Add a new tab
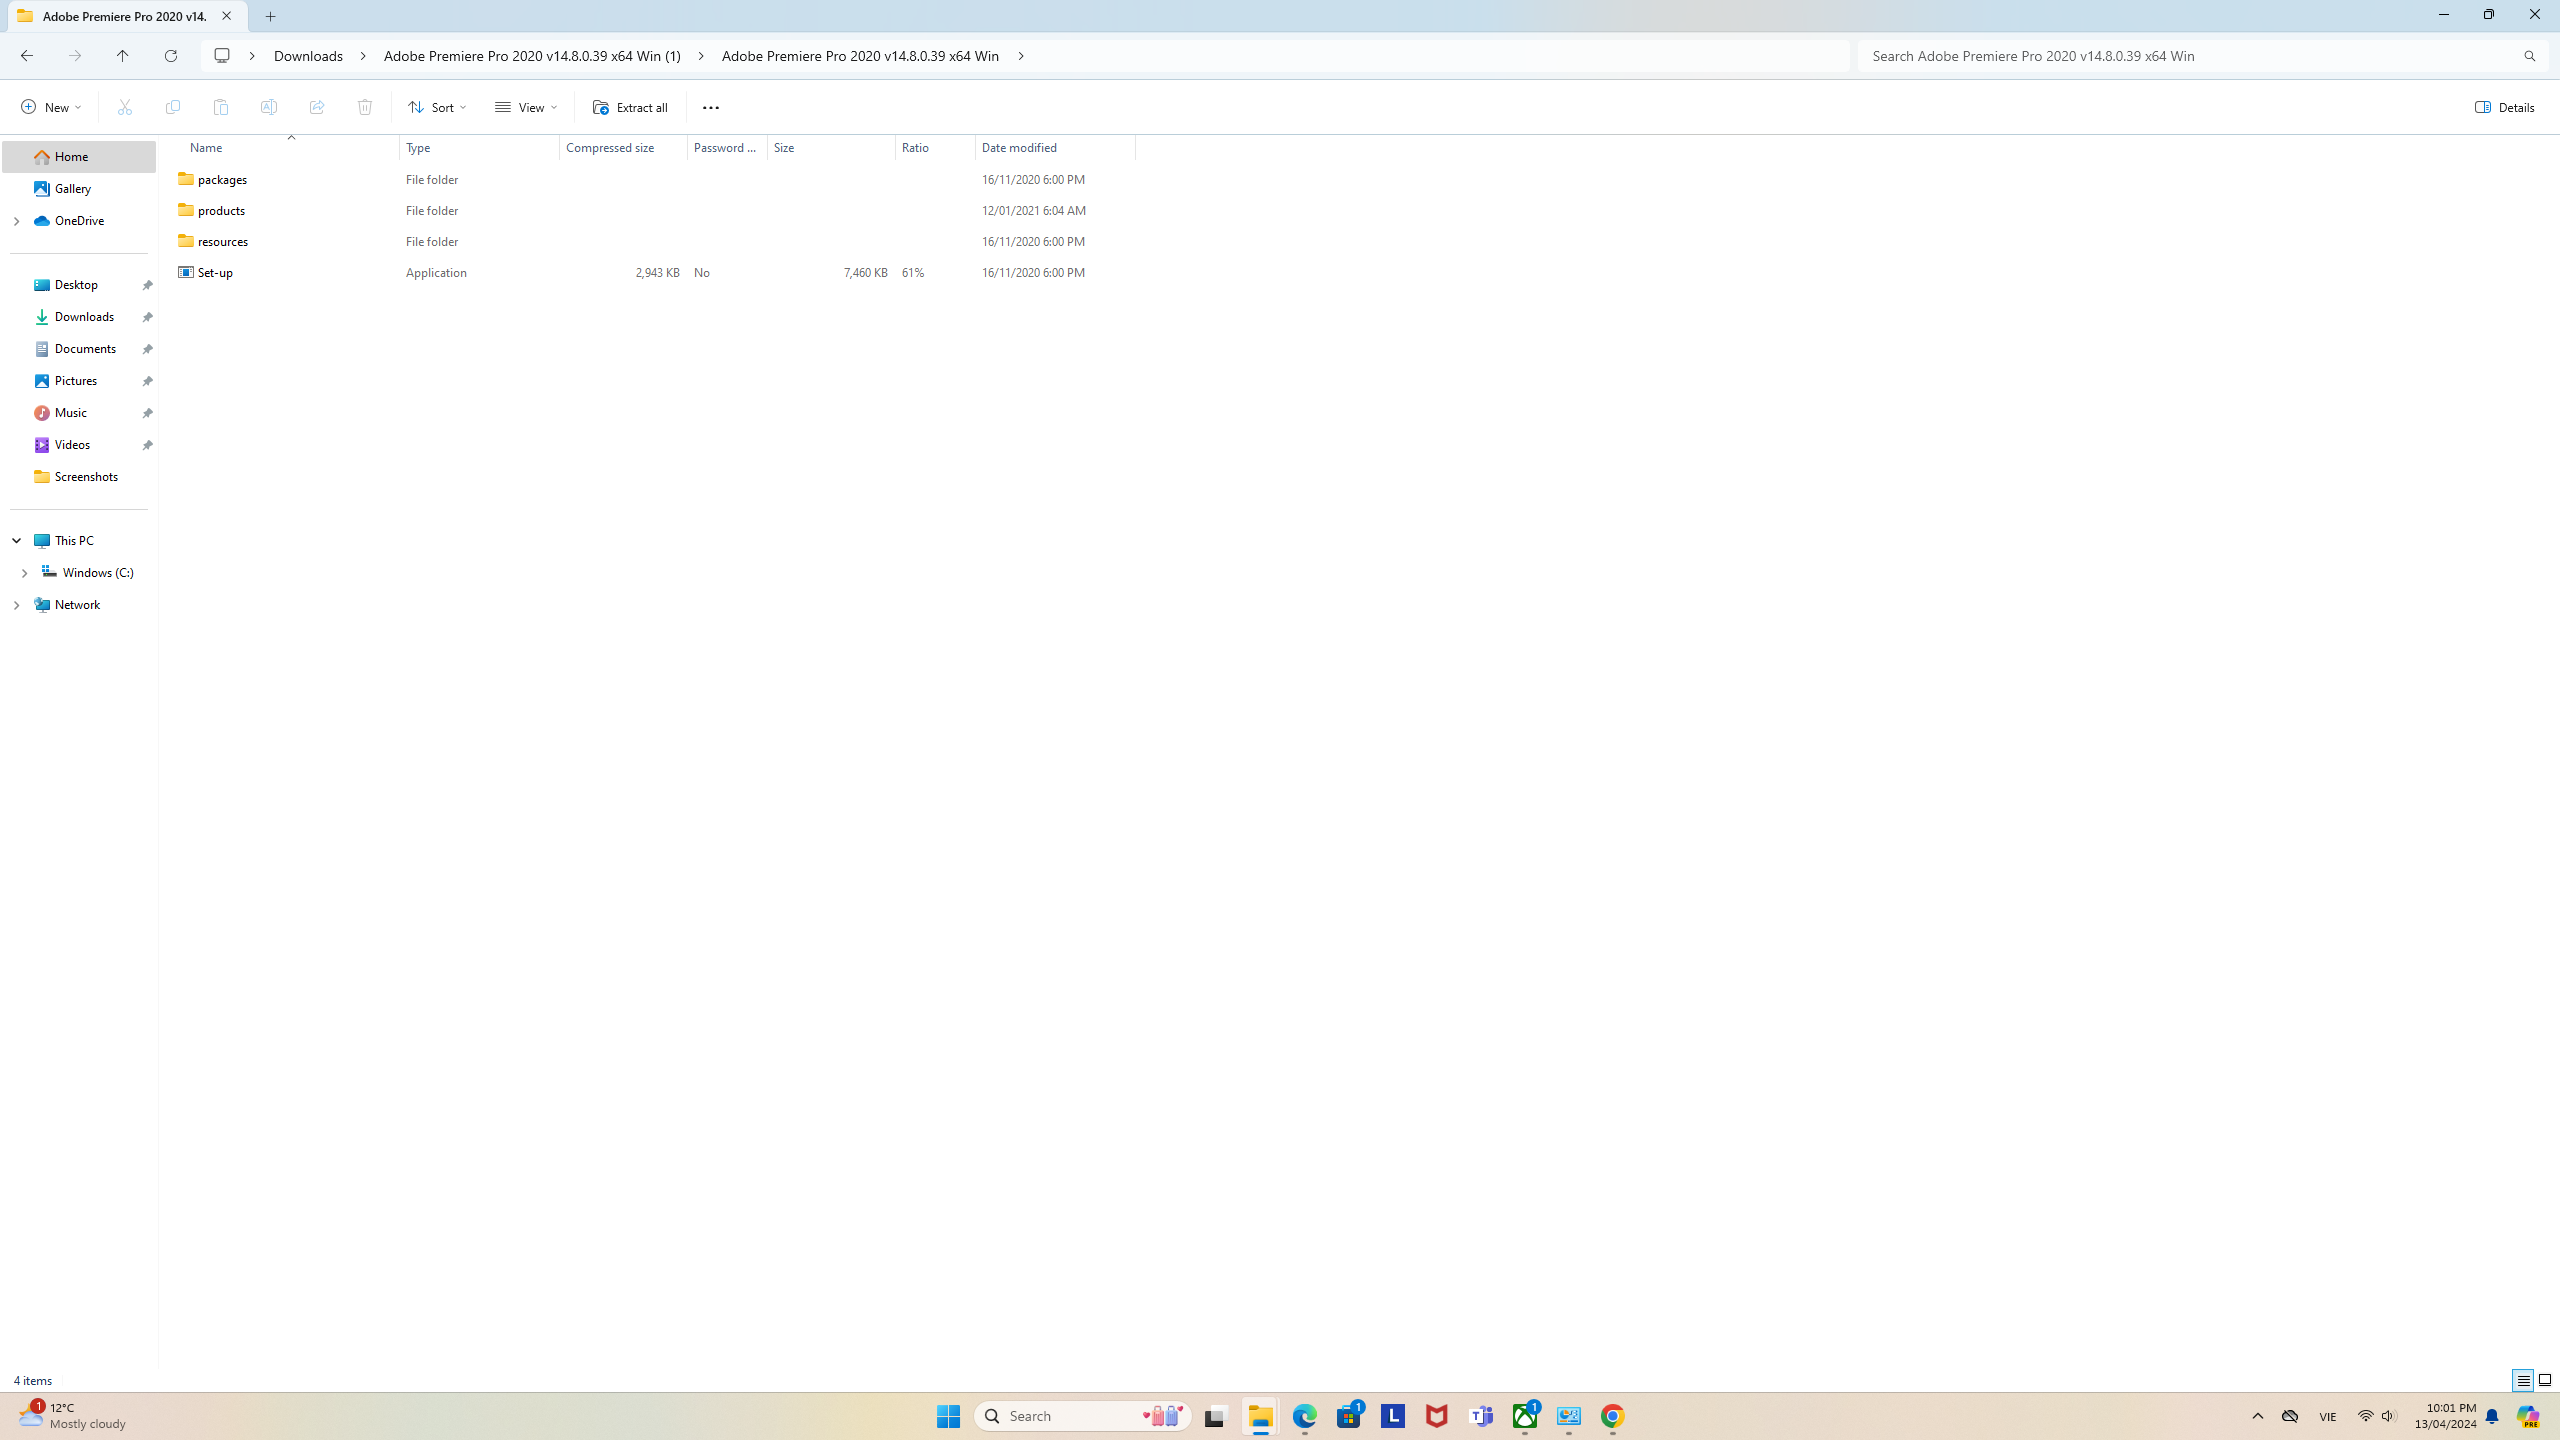The height and width of the screenshot is (1440, 2560). pyautogui.click(x=271, y=16)
